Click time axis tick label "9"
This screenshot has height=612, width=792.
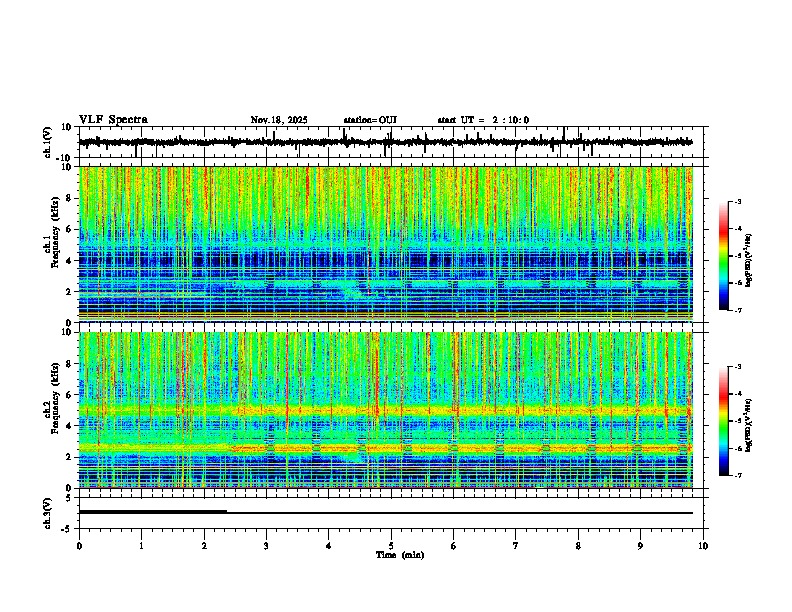[640, 546]
